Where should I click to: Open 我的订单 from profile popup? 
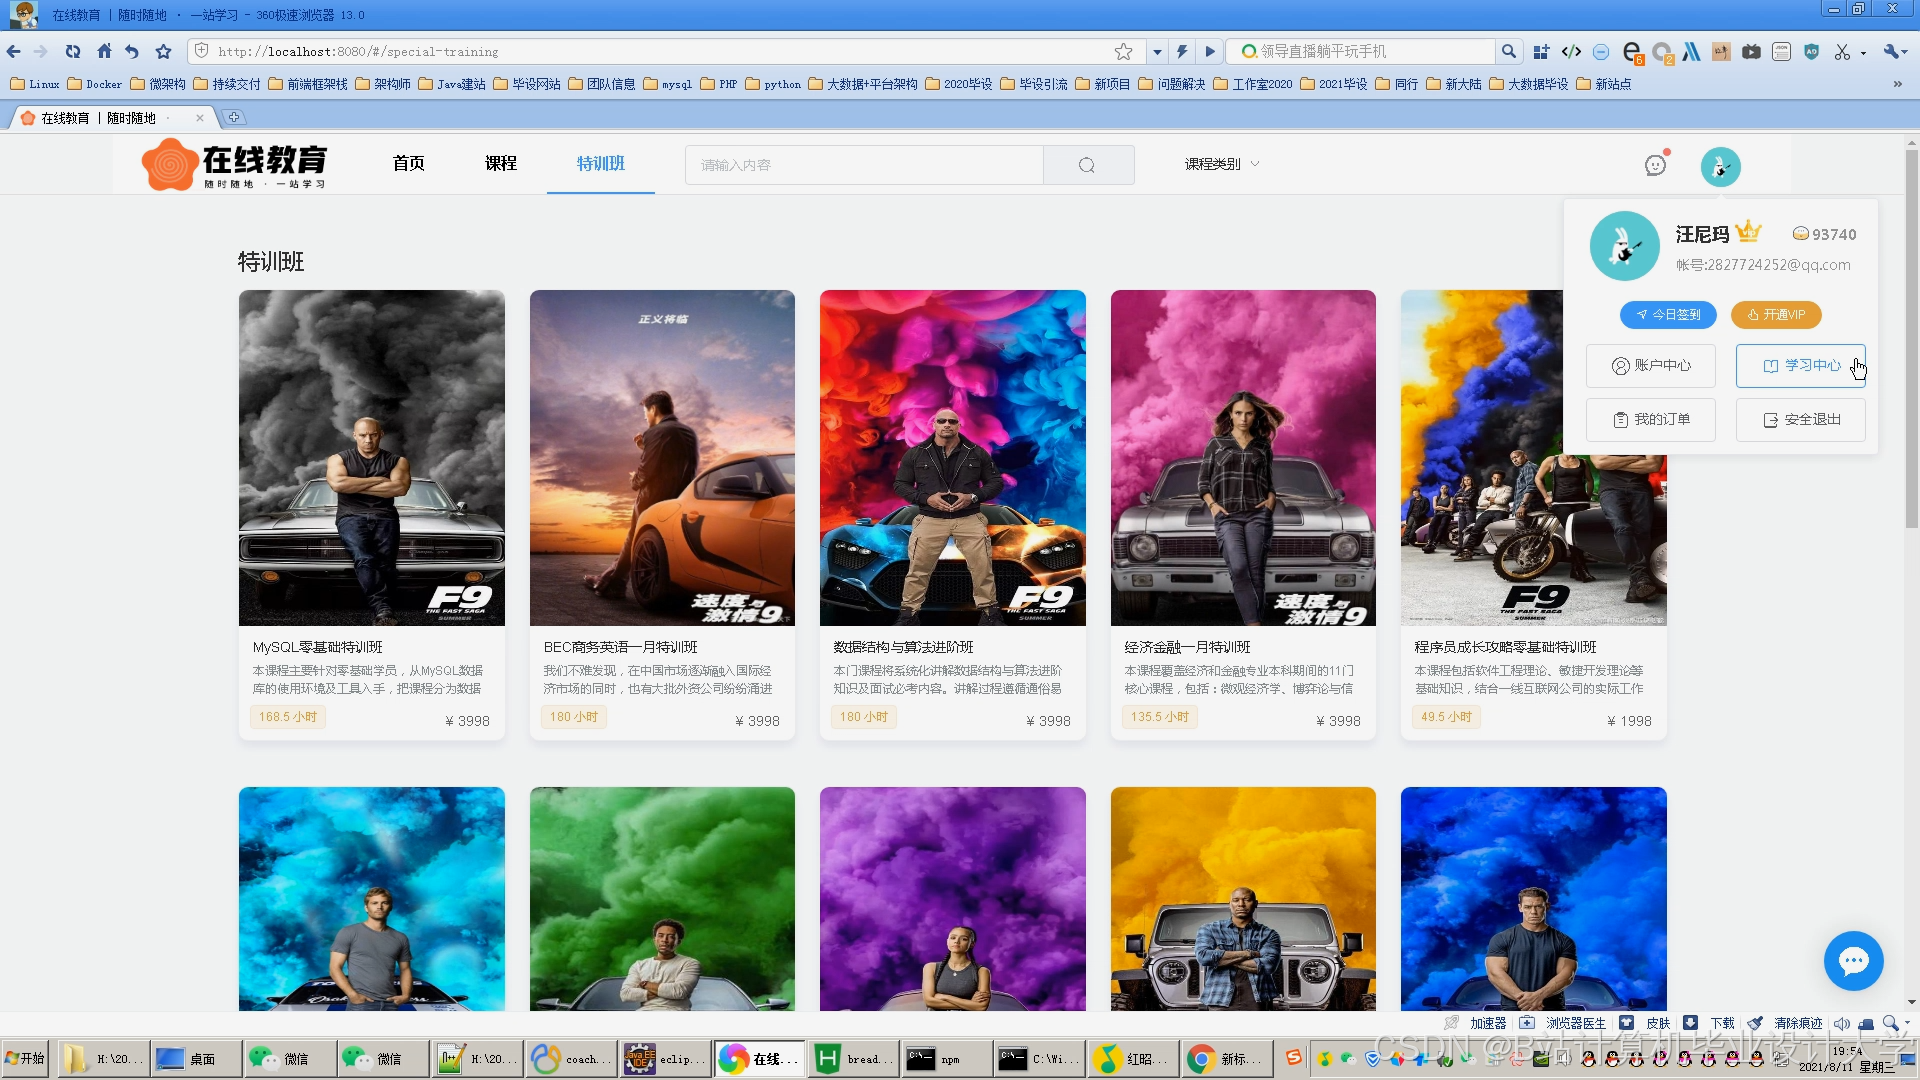1651,420
